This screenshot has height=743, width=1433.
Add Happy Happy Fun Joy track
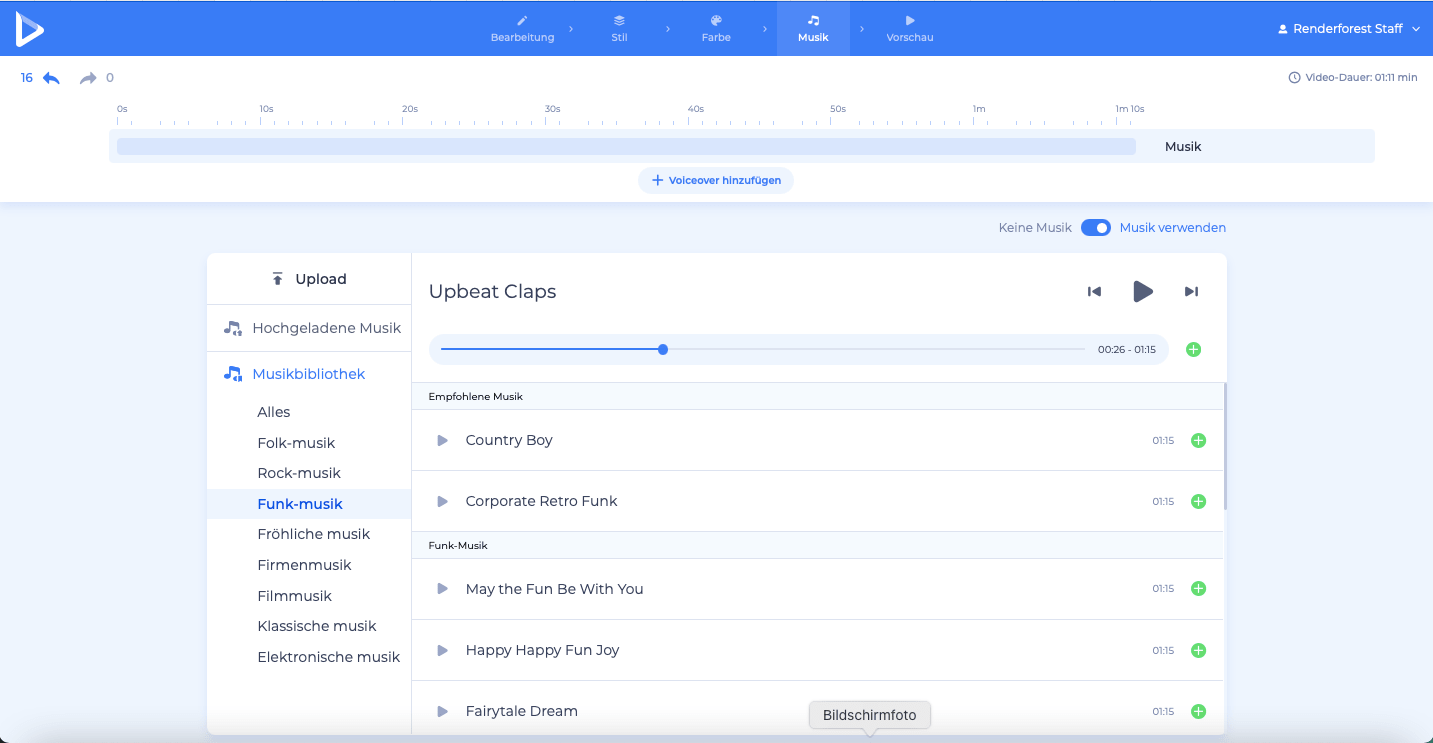1198,651
